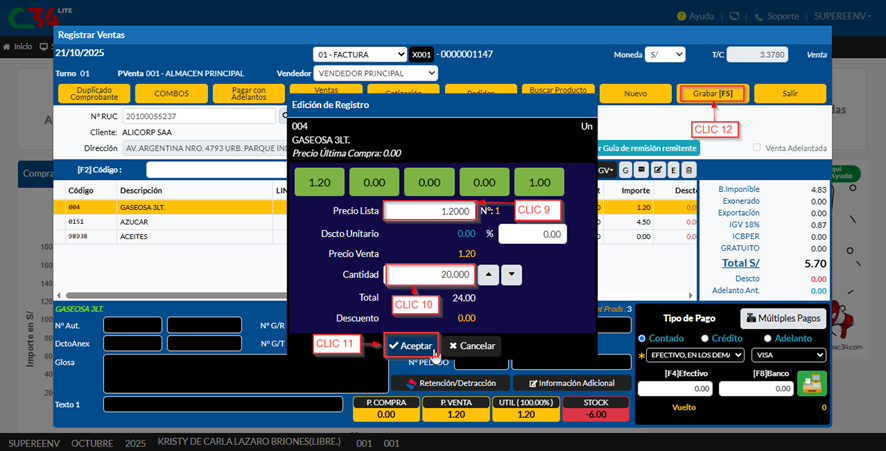Open the VISA card type dropdown
886x451 pixels.
[x=787, y=355]
